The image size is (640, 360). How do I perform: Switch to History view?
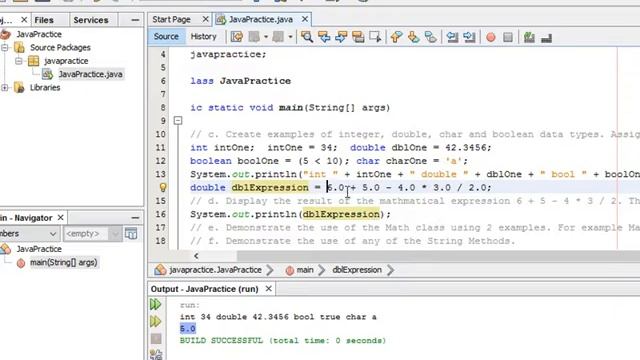203,36
